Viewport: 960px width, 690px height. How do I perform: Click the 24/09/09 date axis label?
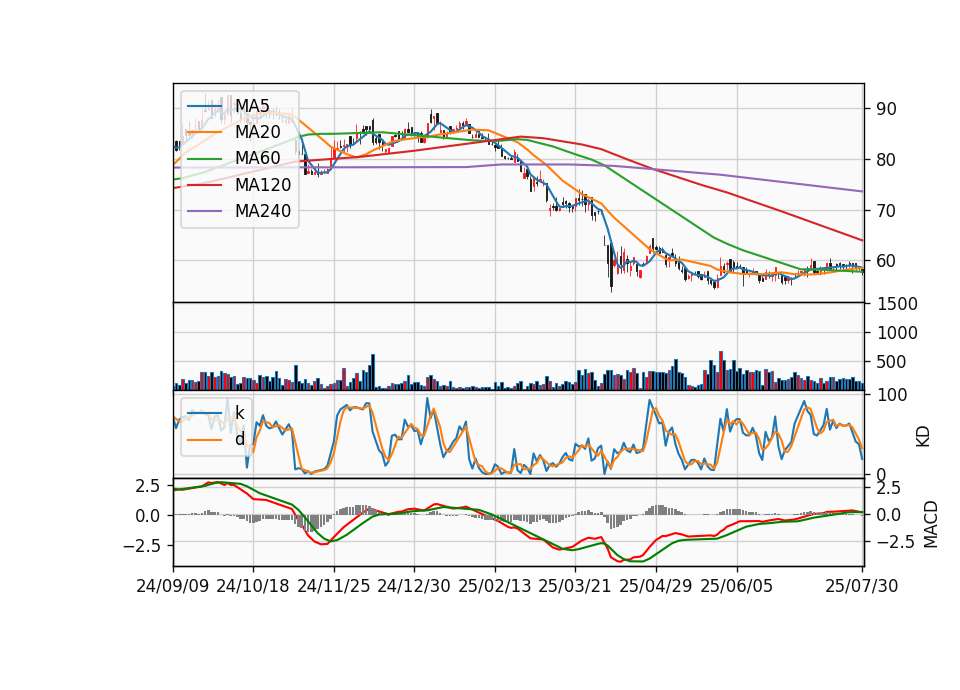pos(173,586)
